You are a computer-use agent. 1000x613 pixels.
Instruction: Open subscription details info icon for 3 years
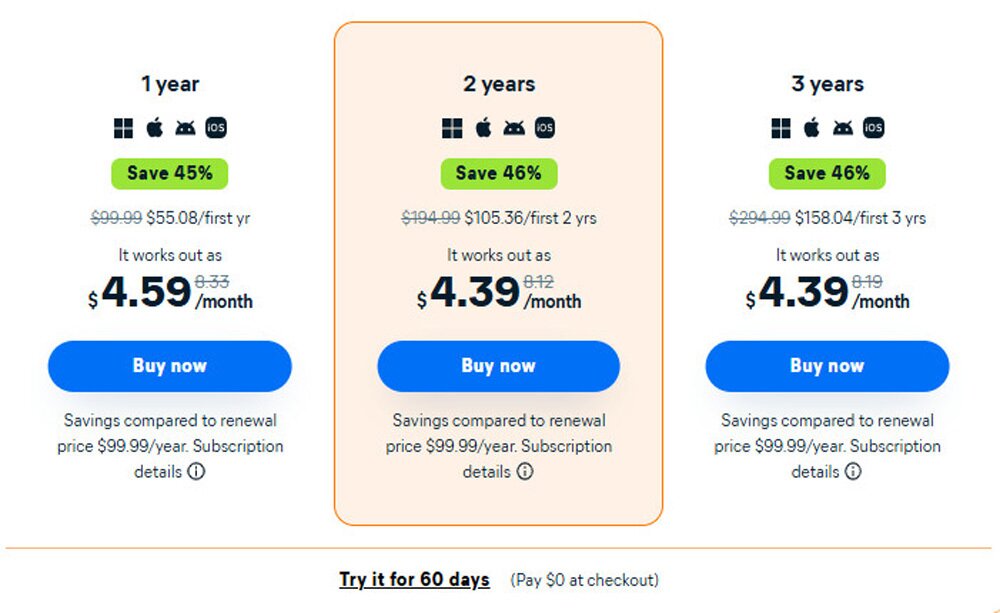[x=853, y=471]
